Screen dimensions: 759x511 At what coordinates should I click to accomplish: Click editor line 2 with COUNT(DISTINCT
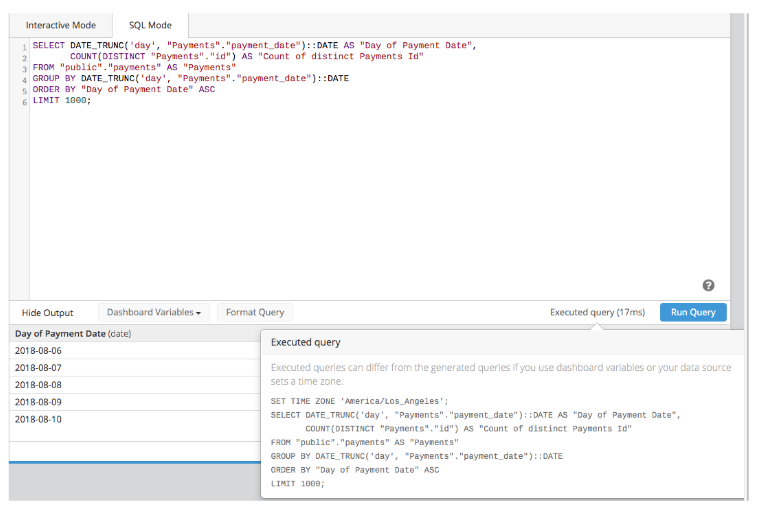246,57
